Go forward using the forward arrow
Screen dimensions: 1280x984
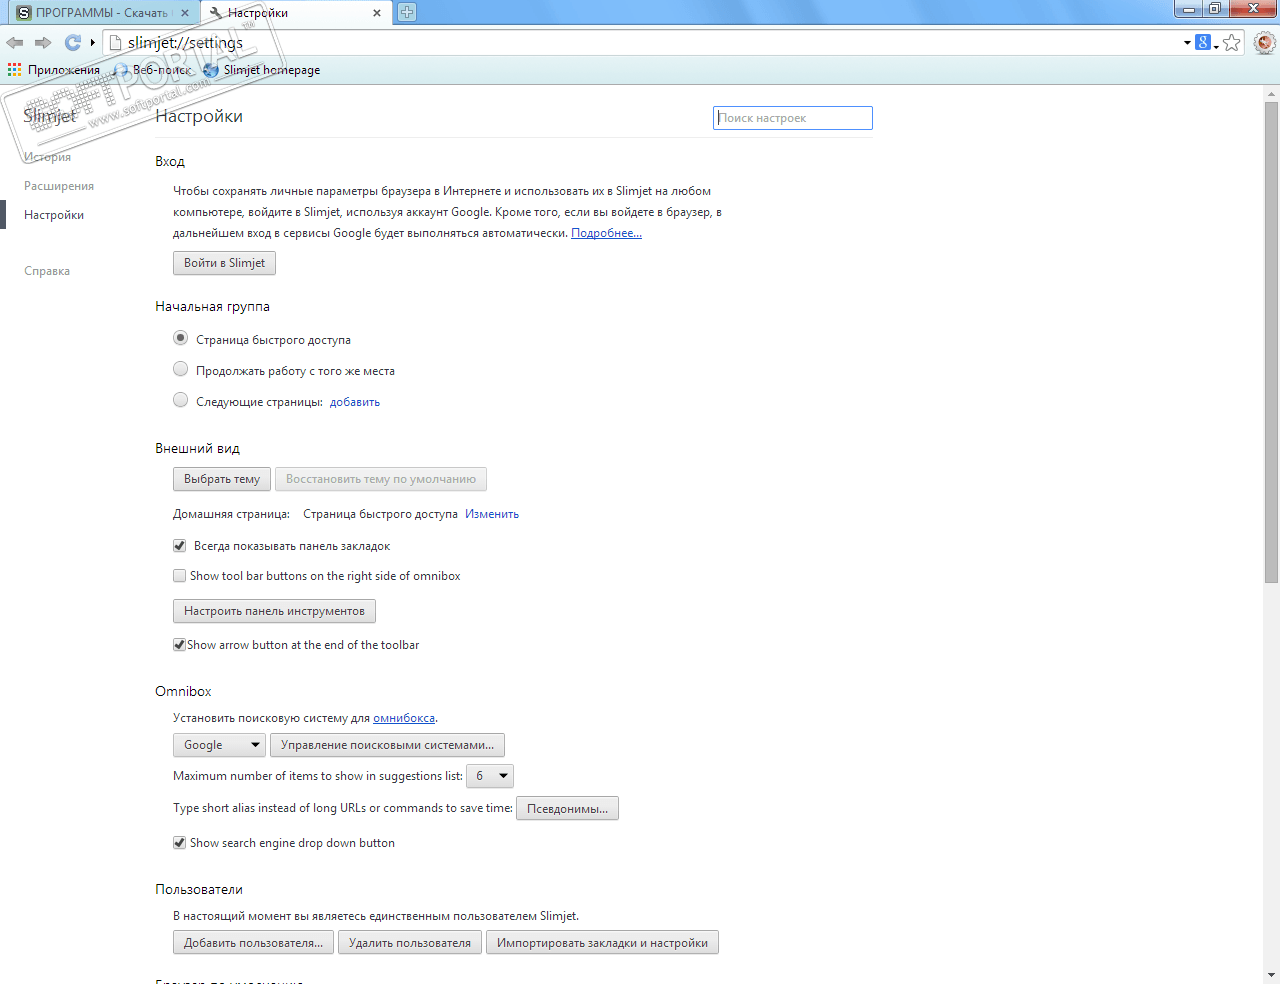(x=43, y=43)
